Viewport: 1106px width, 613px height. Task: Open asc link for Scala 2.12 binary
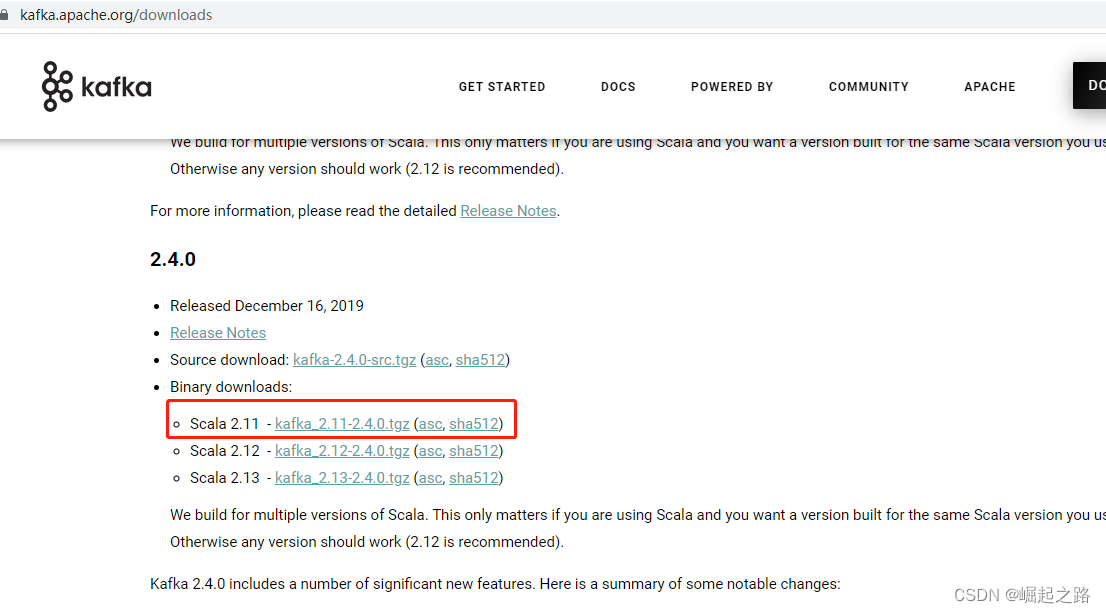(x=430, y=451)
